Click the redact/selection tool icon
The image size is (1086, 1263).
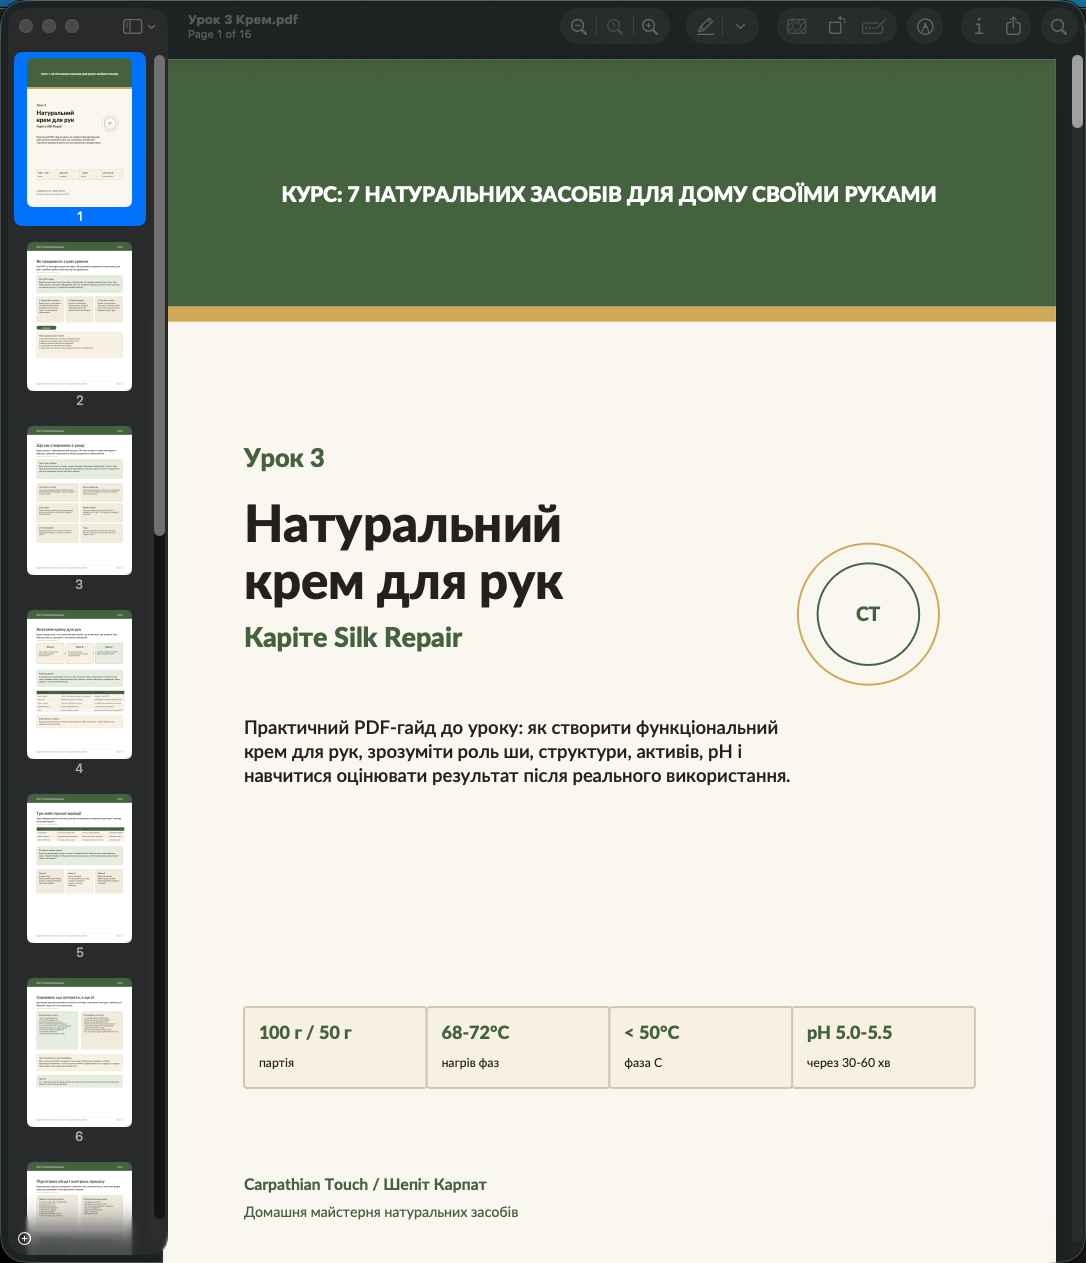tap(797, 27)
